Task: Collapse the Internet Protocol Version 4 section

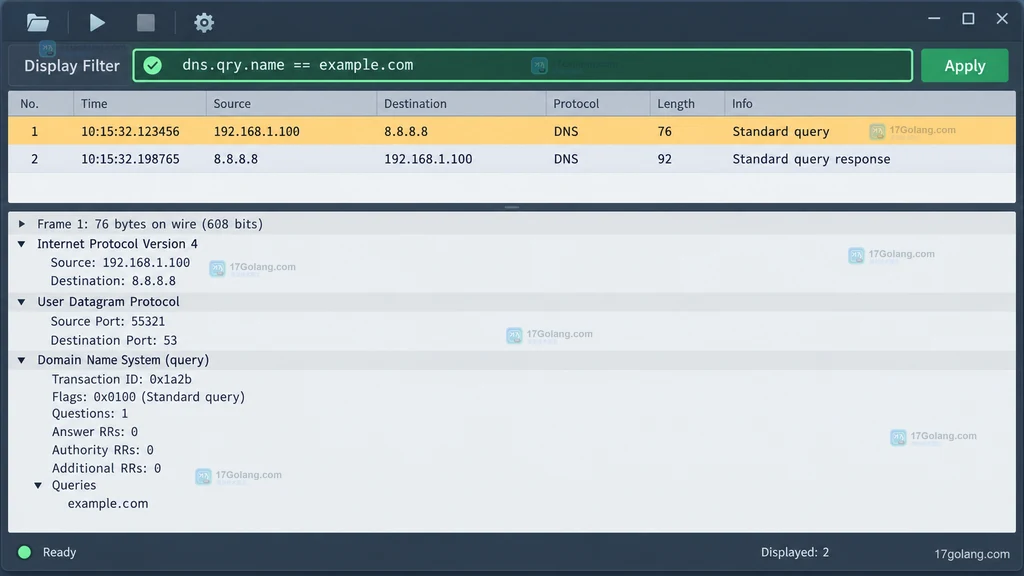Action: click(22, 244)
